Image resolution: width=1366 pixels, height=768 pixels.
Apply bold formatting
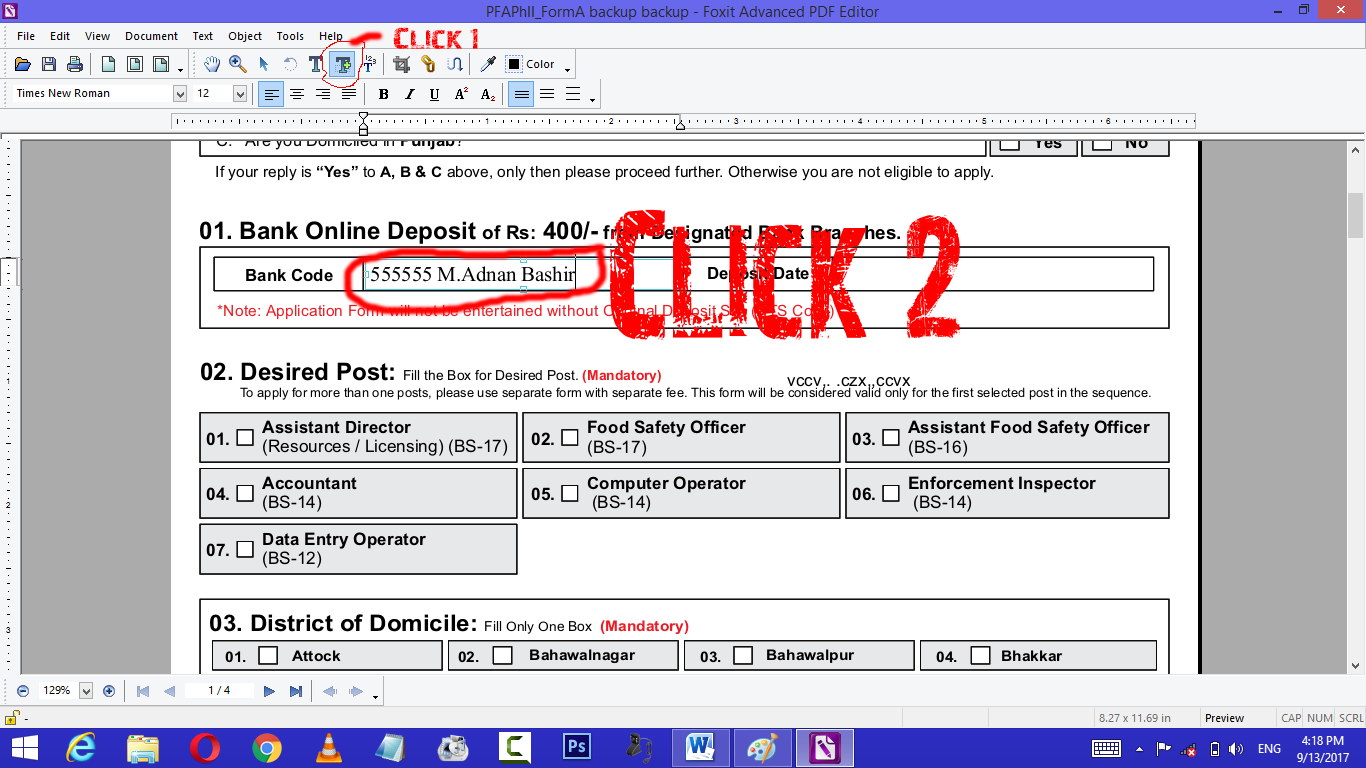coord(383,93)
